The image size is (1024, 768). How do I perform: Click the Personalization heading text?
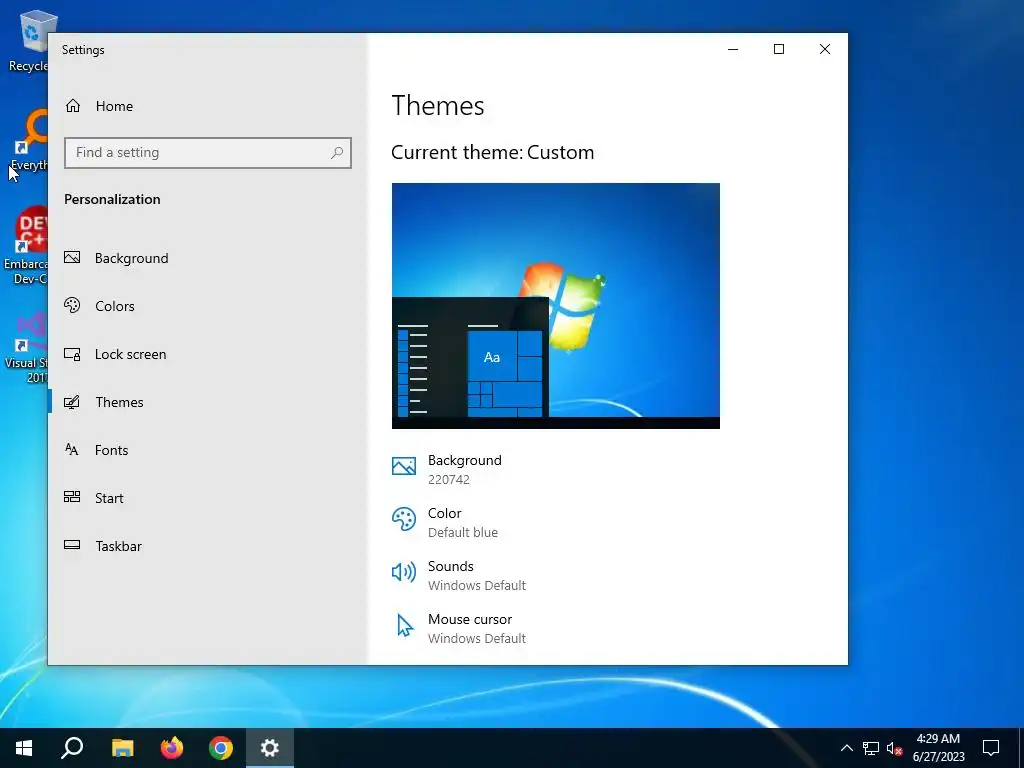[112, 199]
